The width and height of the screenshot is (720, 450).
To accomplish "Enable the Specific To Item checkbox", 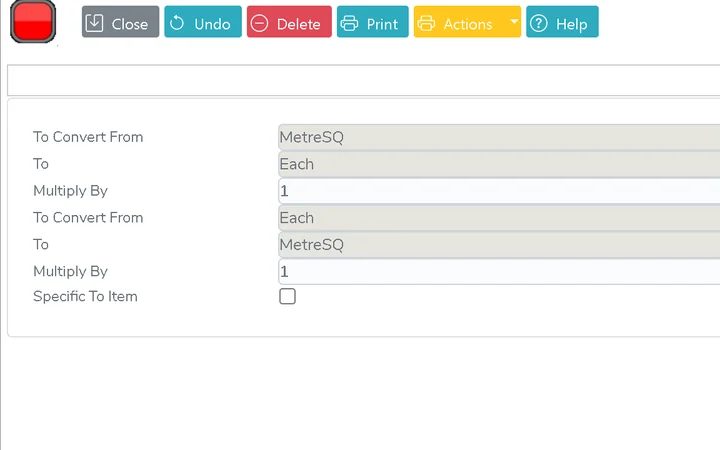I will pyautogui.click(x=287, y=296).
